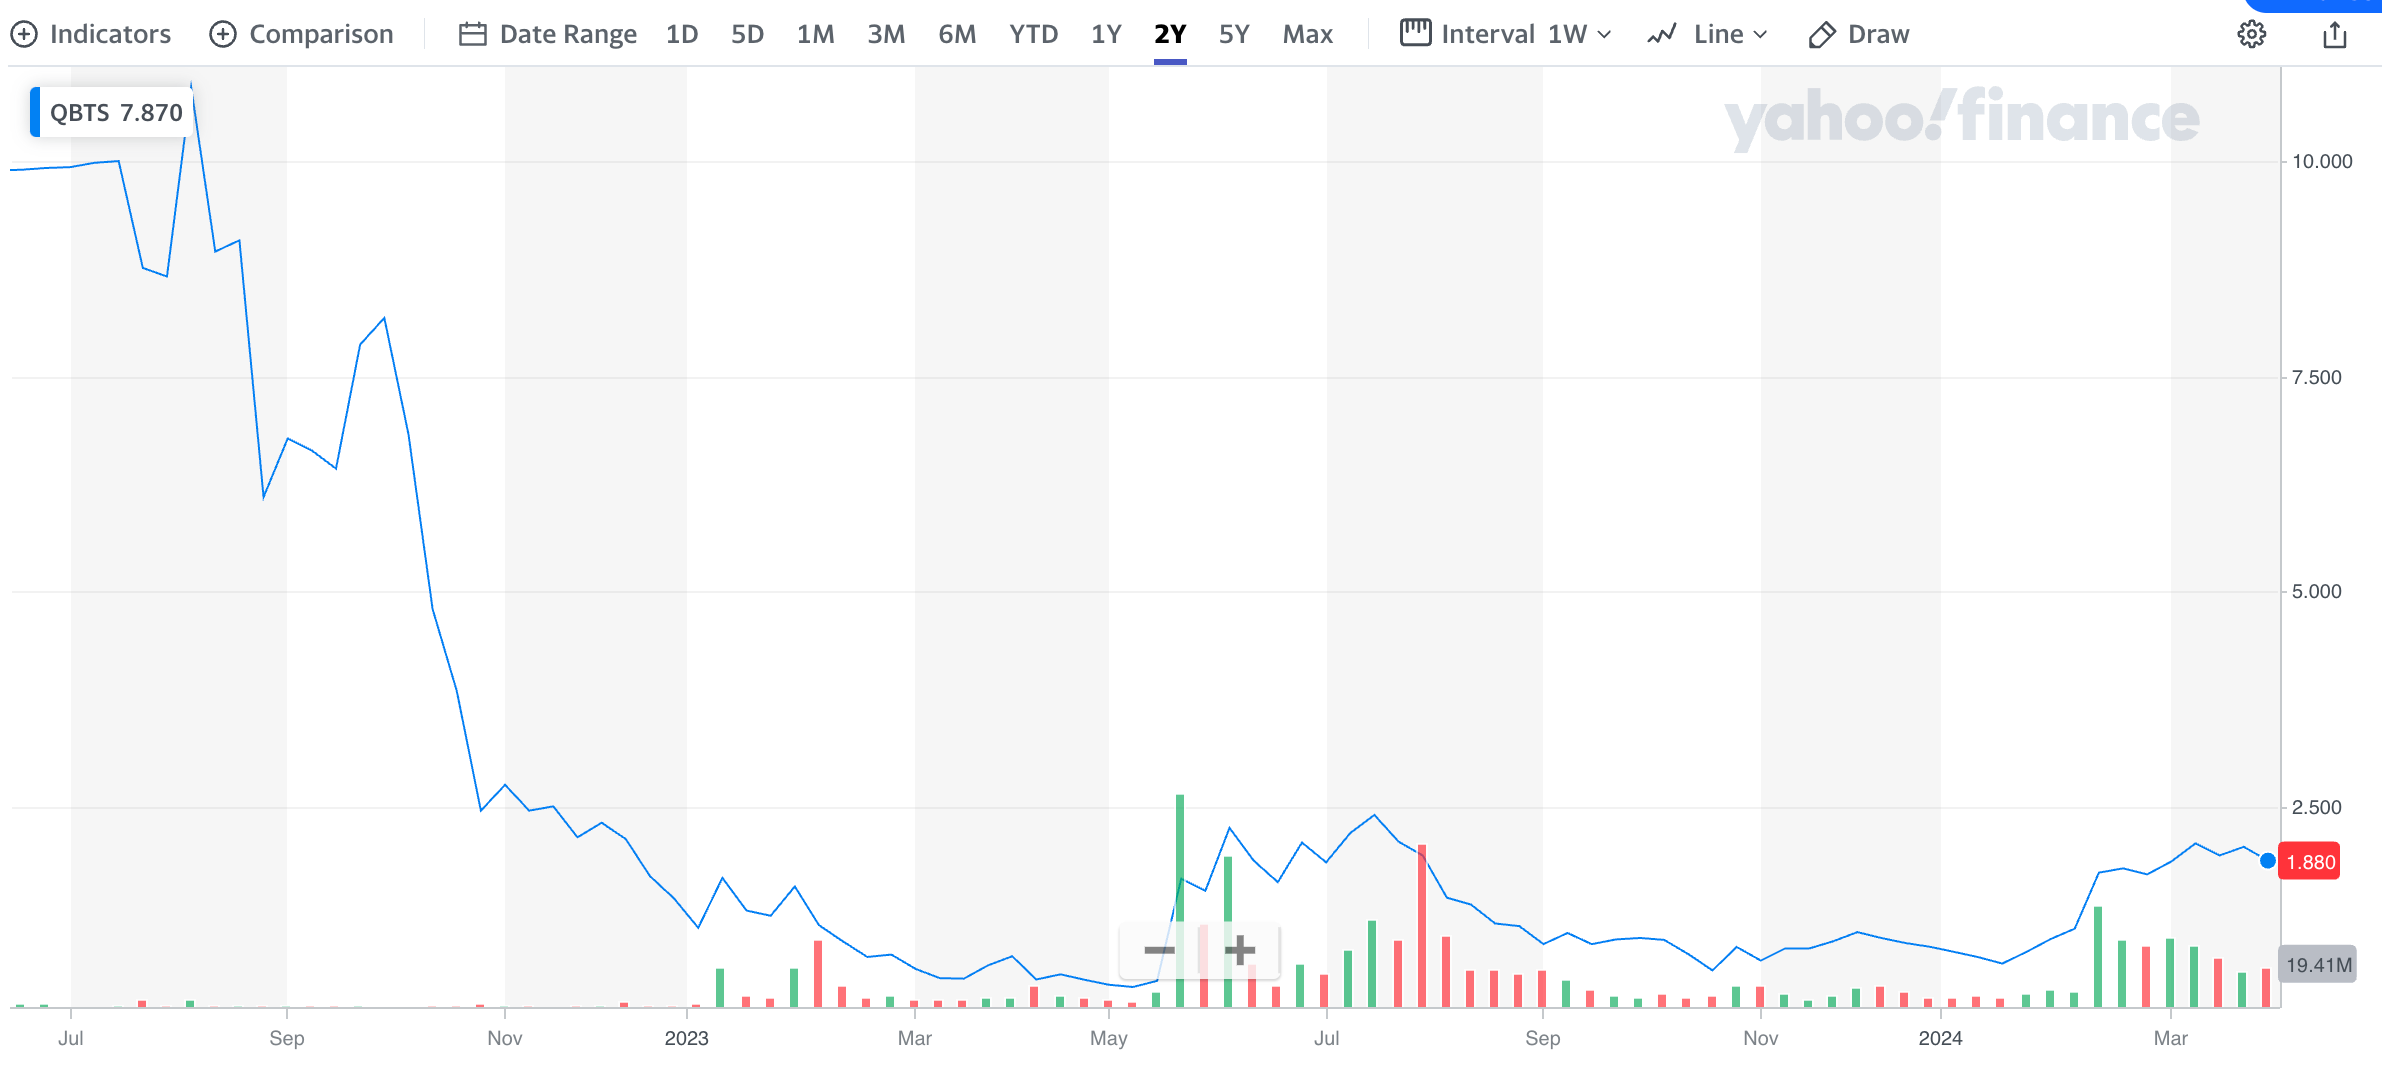
Task: Zoom out with the minus button
Action: pyautogui.click(x=1159, y=950)
